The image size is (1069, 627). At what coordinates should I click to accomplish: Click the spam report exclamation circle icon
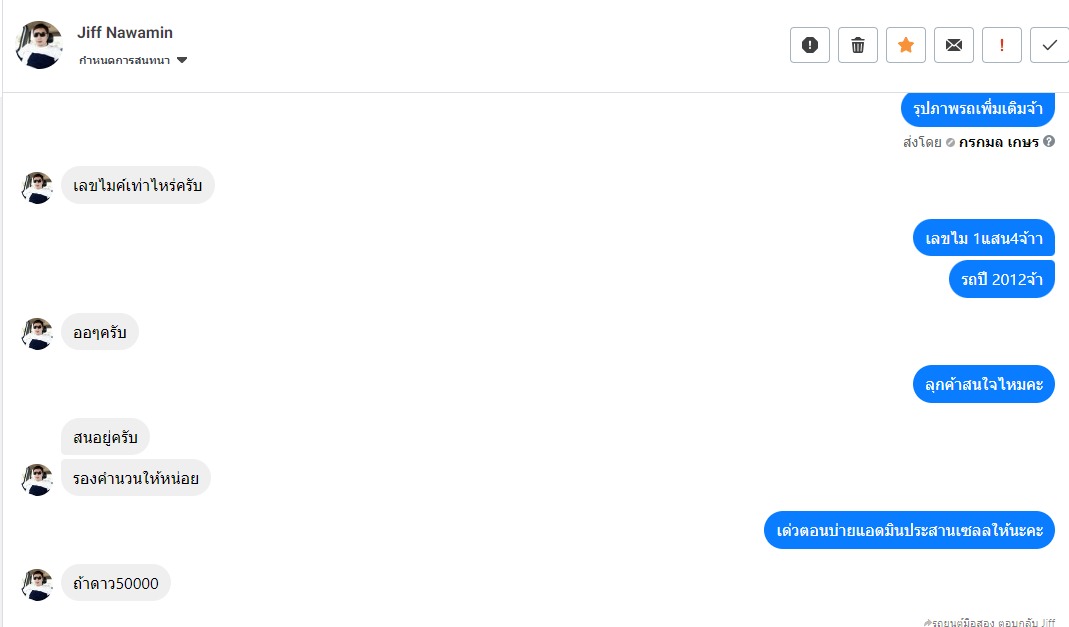tap(810, 45)
